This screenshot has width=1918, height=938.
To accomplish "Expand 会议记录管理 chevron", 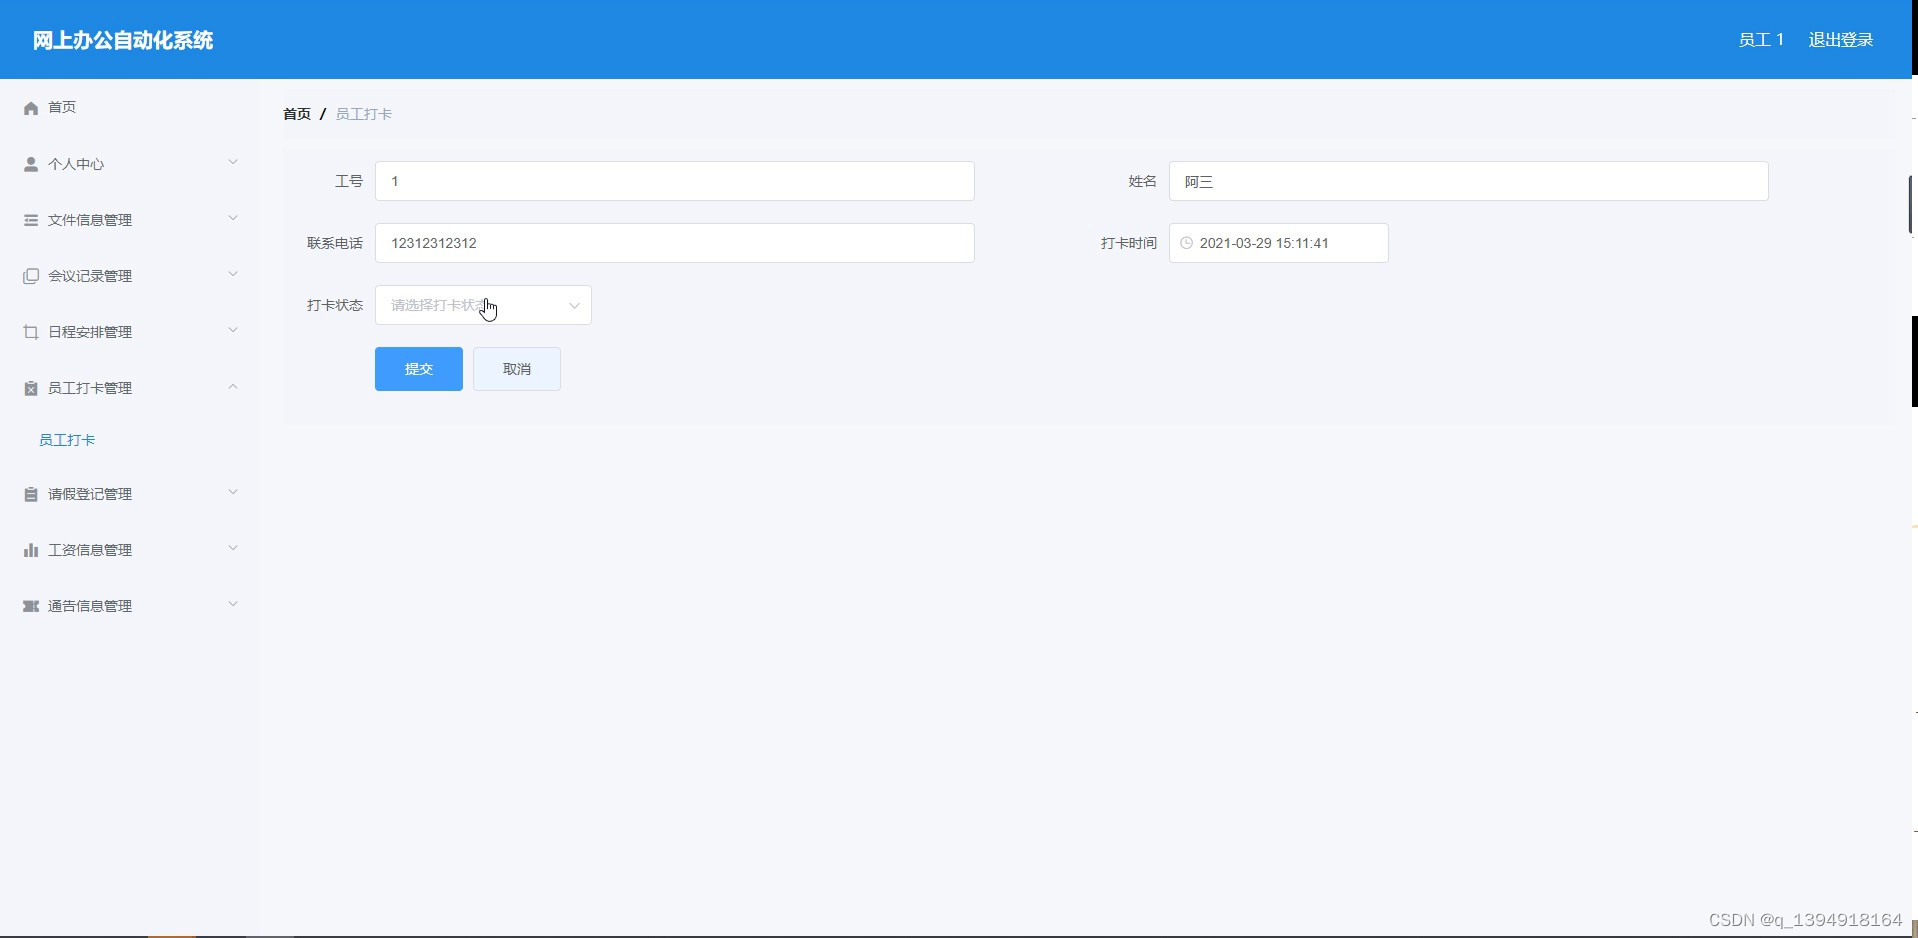I will [233, 274].
